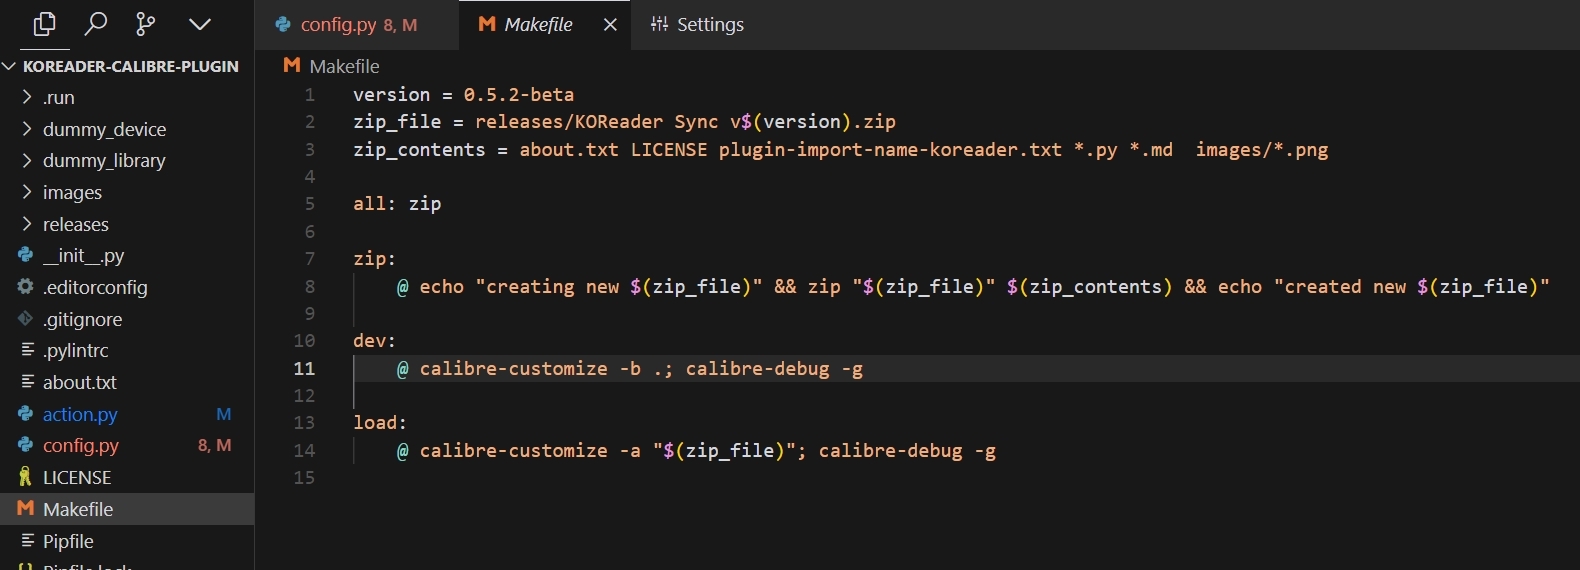Close the Makefile editor tab

pyautogui.click(x=610, y=25)
